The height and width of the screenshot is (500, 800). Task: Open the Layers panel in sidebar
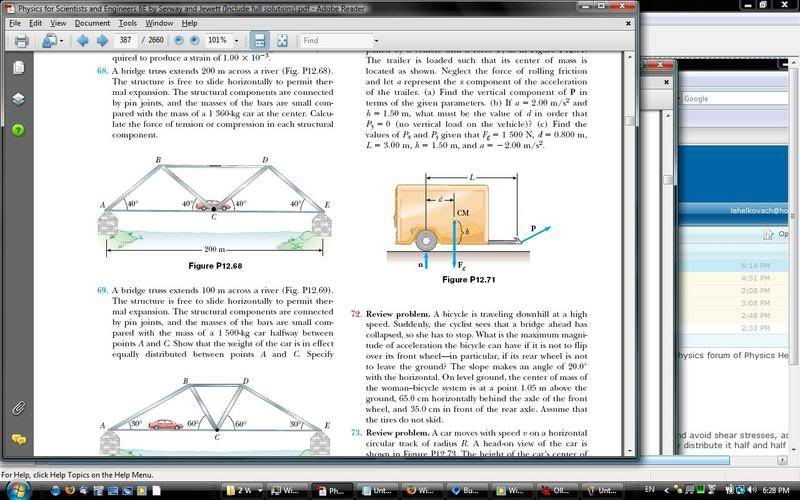(18, 99)
